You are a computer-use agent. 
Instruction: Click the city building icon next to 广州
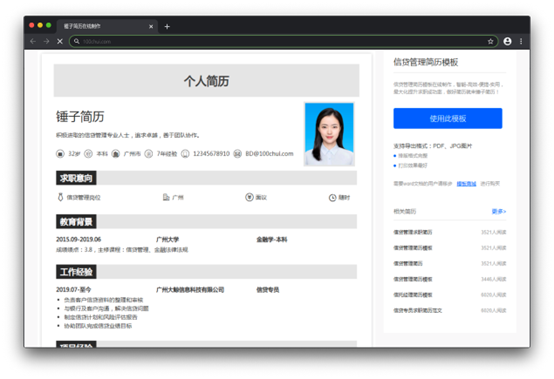tap(166, 197)
